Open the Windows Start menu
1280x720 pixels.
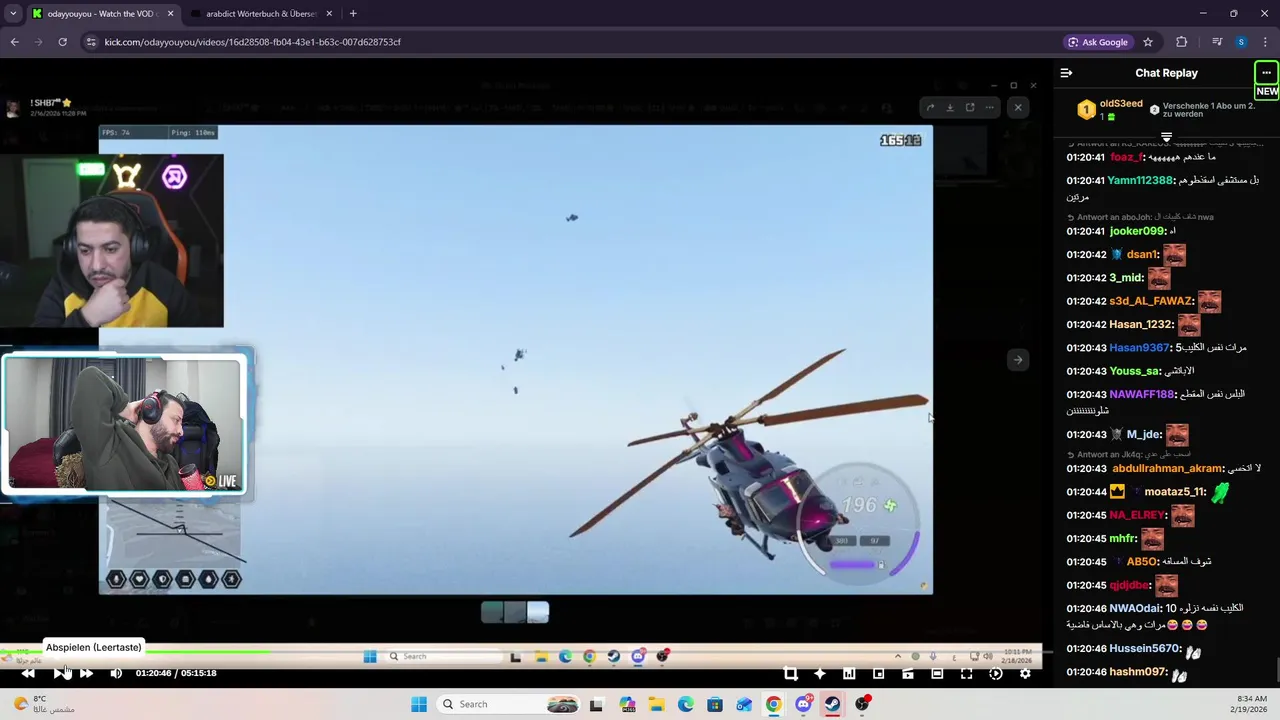pos(419,704)
